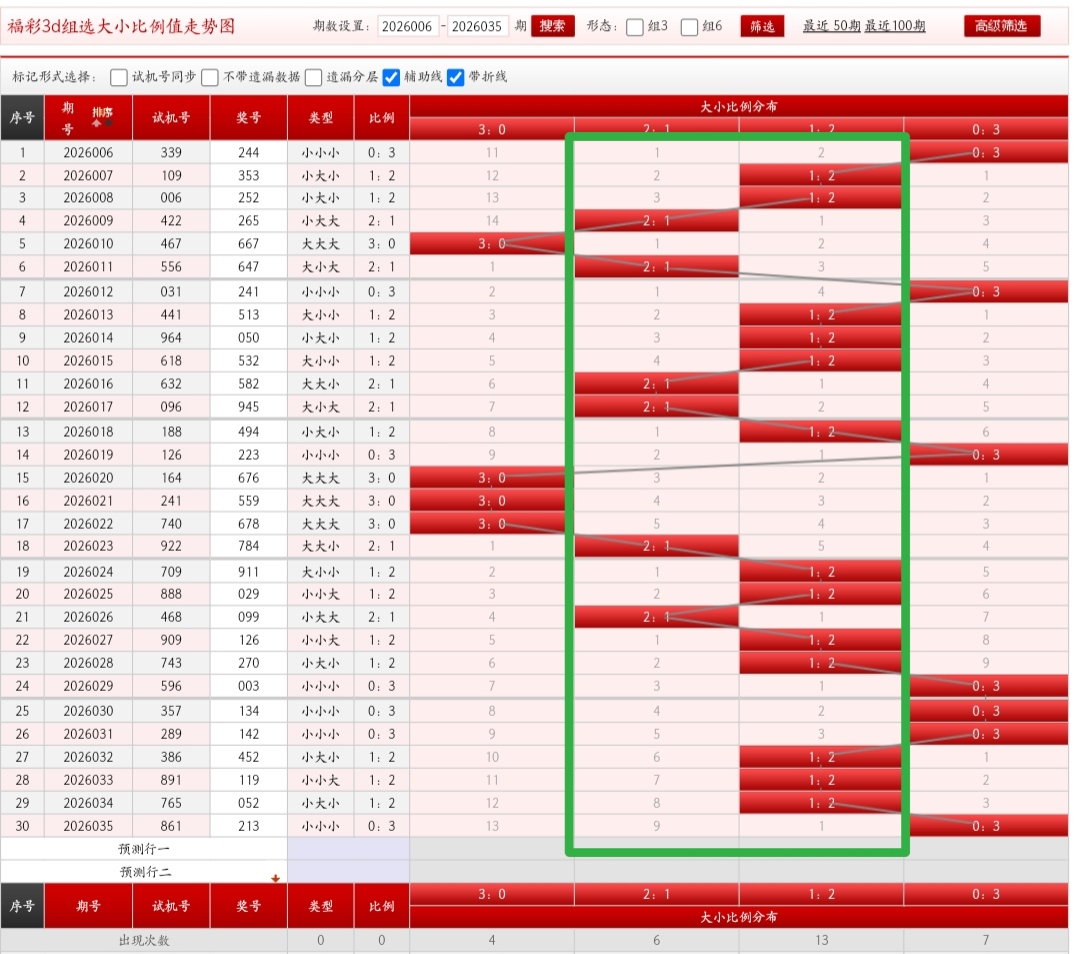The height and width of the screenshot is (954, 1080).
Task: Click the red 3:0 marker for issue 2026022
Action: point(491,524)
